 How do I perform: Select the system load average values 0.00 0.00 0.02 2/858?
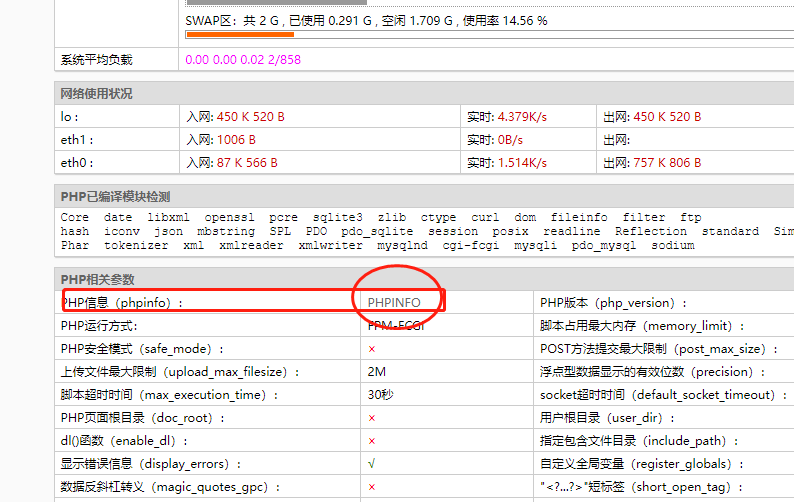click(243, 60)
